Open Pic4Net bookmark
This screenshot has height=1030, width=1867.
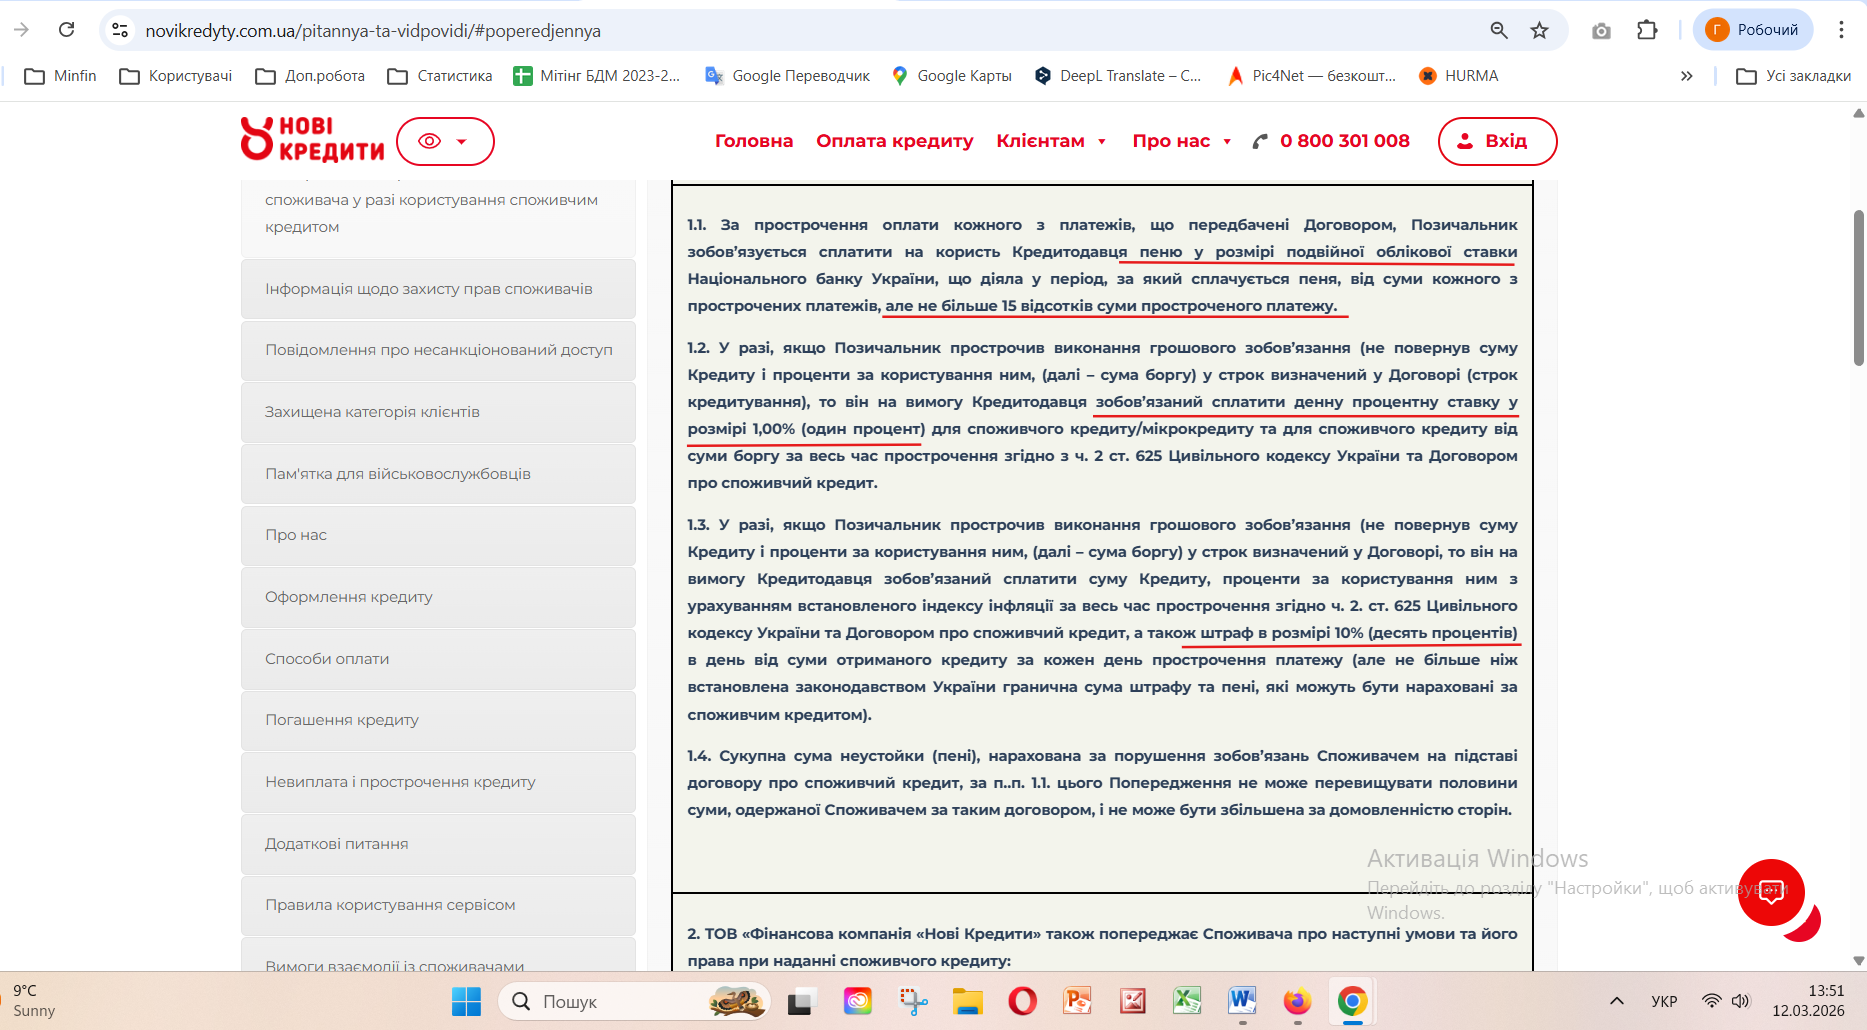(x=1312, y=76)
